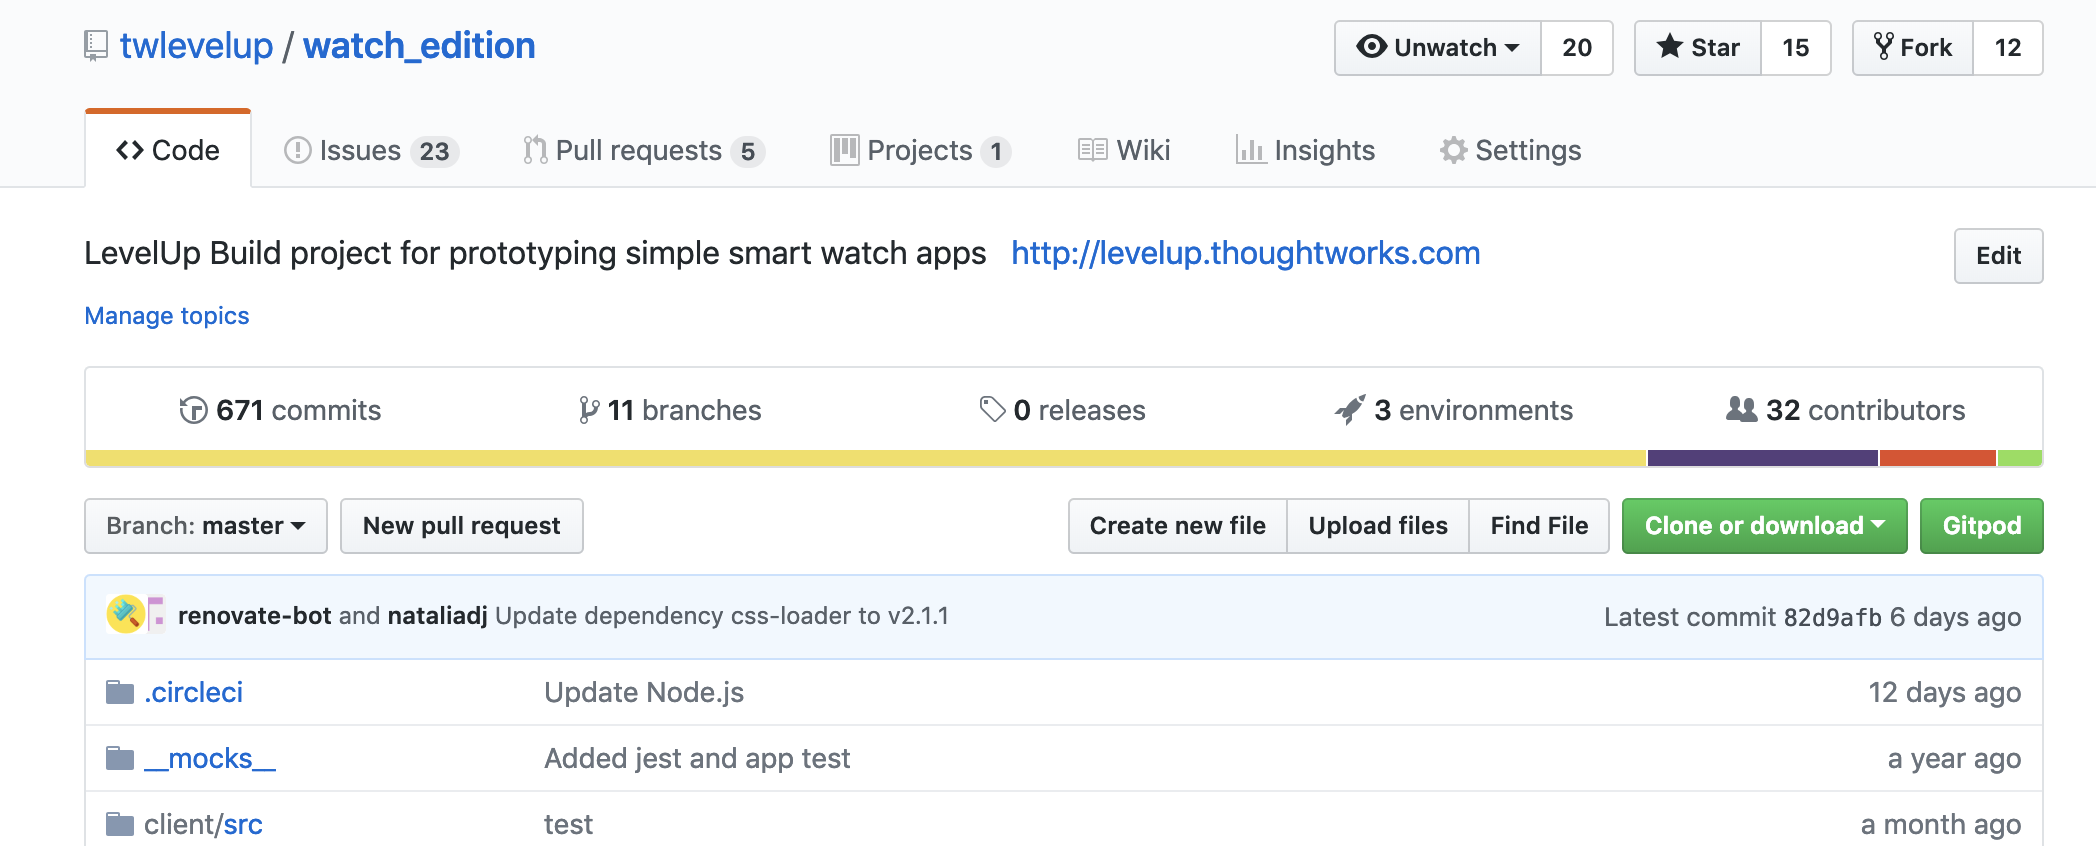The height and width of the screenshot is (846, 2096).
Task: Star the watch_edition repository
Action: pyautogui.click(x=1698, y=48)
